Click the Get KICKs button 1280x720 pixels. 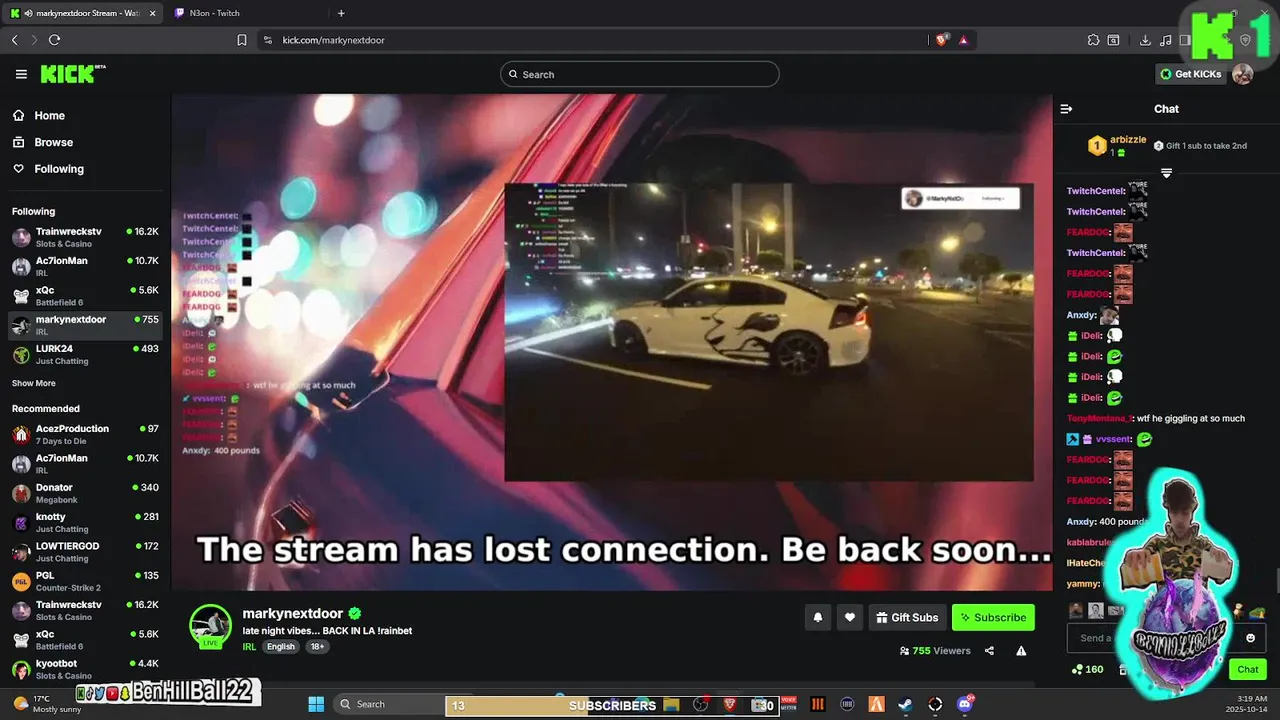(x=1190, y=74)
